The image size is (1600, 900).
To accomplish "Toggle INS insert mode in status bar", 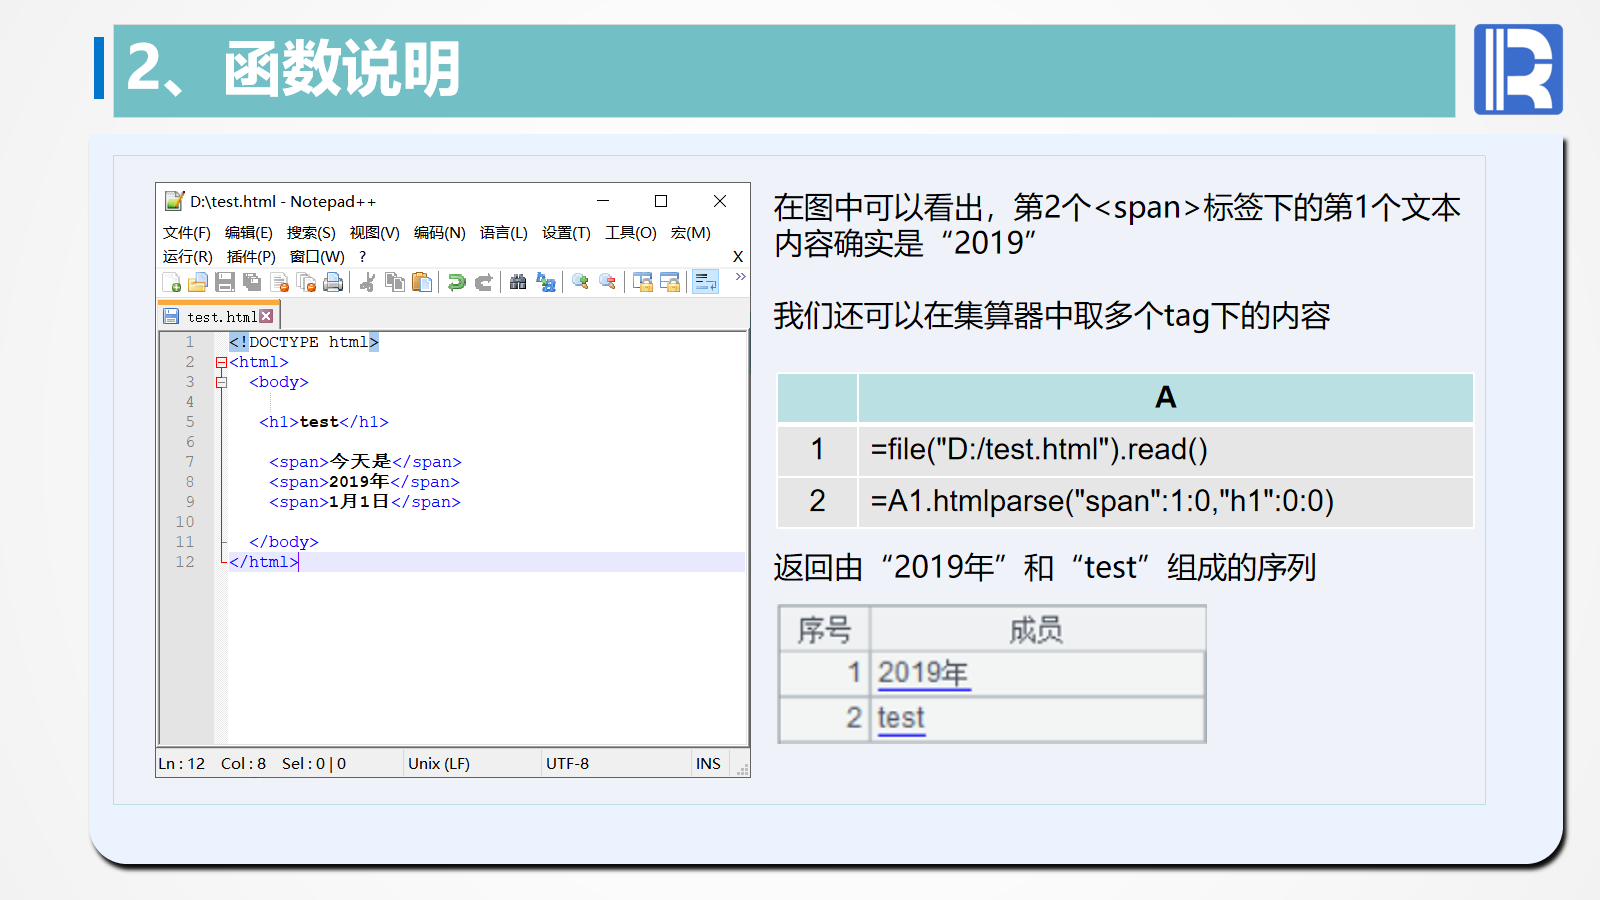I will coord(708,764).
